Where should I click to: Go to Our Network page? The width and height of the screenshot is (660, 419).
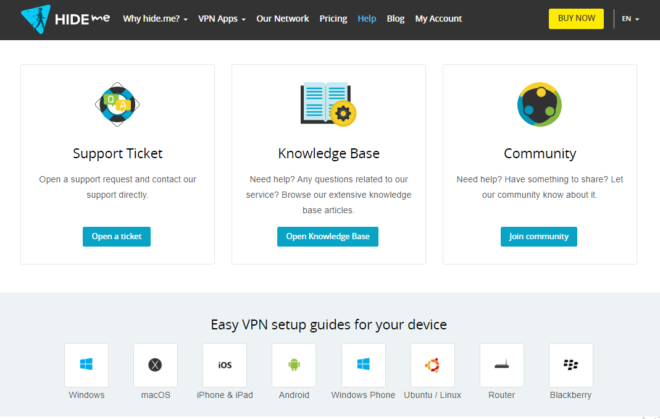(x=282, y=19)
